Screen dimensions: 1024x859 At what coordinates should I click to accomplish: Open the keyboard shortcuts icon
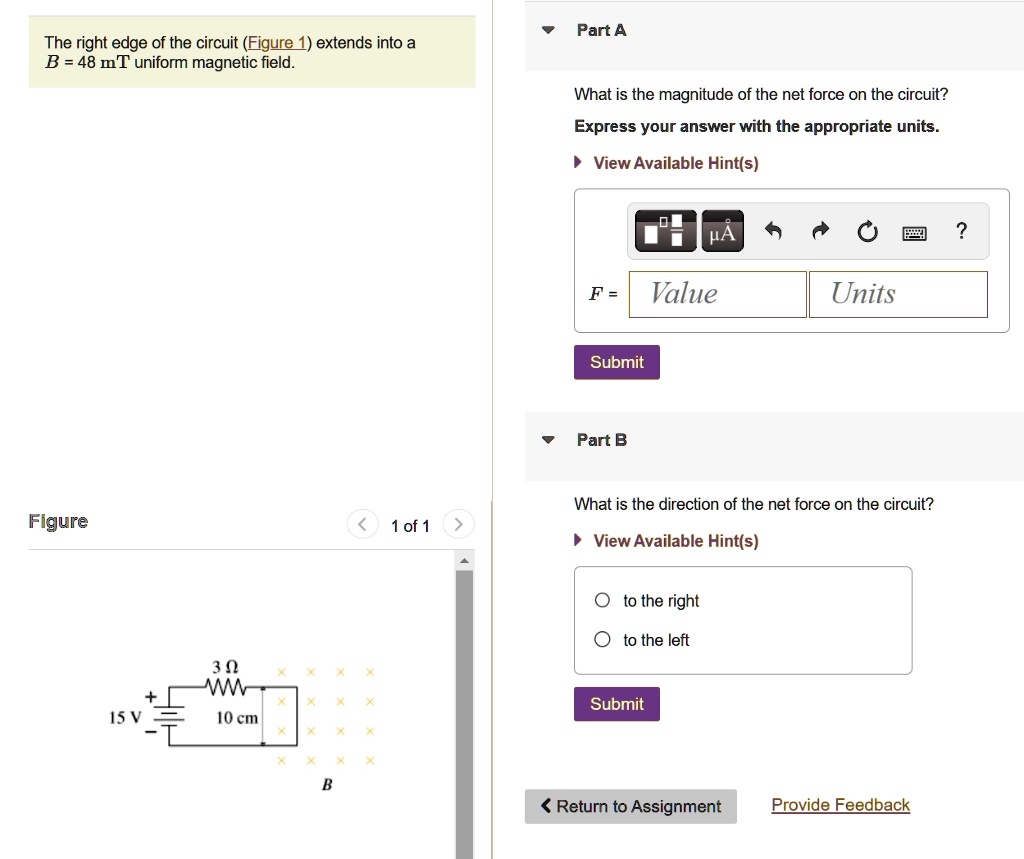pyautogui.click(x=914, y=231)
